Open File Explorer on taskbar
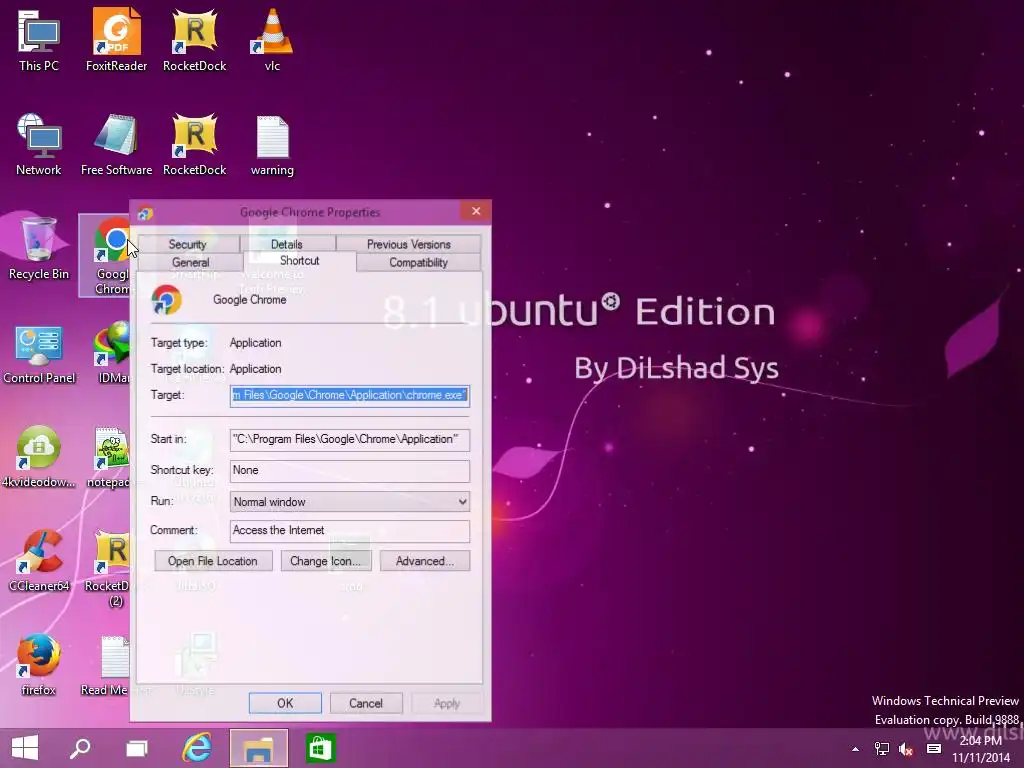 (x=259, y=748)
